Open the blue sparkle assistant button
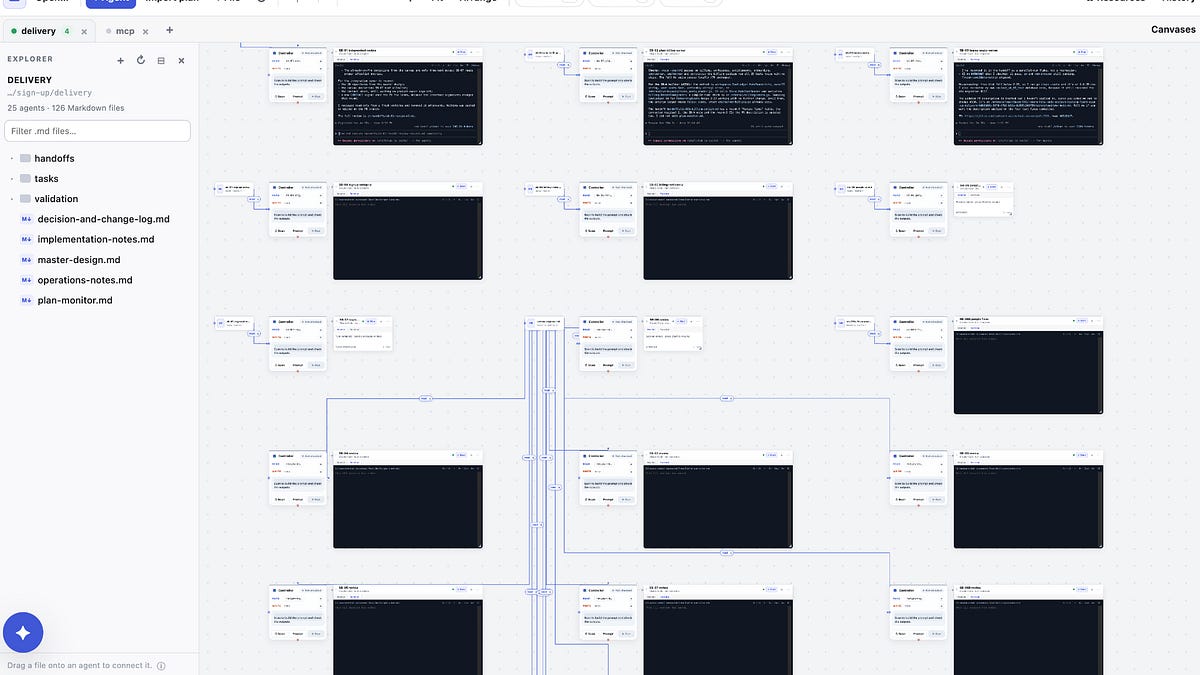The image size is (1200, 675). point(23,632)
